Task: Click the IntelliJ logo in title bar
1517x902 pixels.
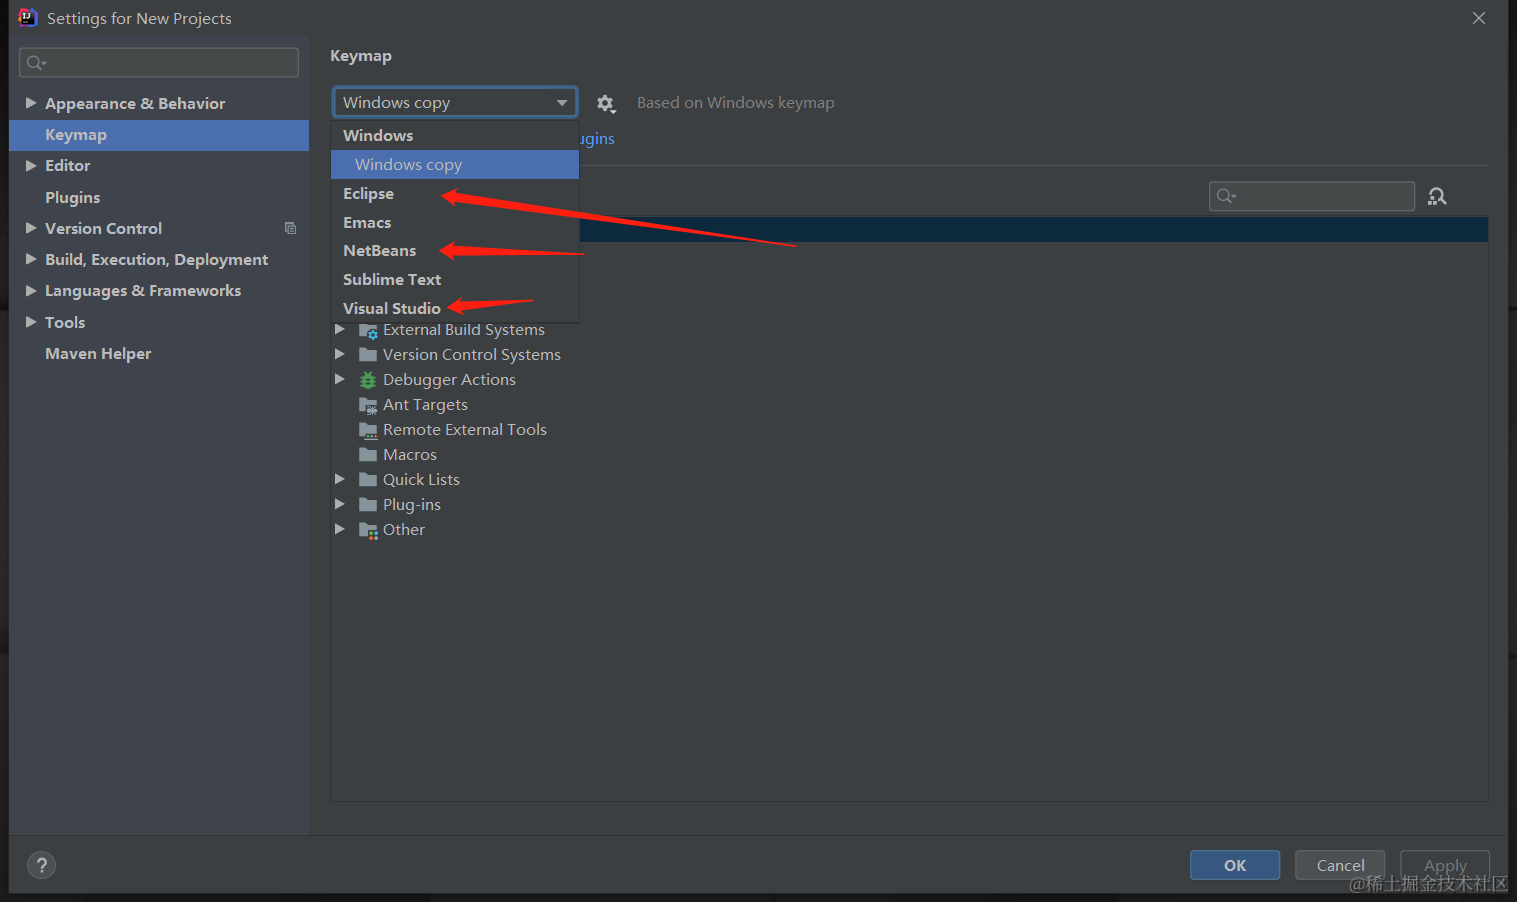Action: point(27,18)
